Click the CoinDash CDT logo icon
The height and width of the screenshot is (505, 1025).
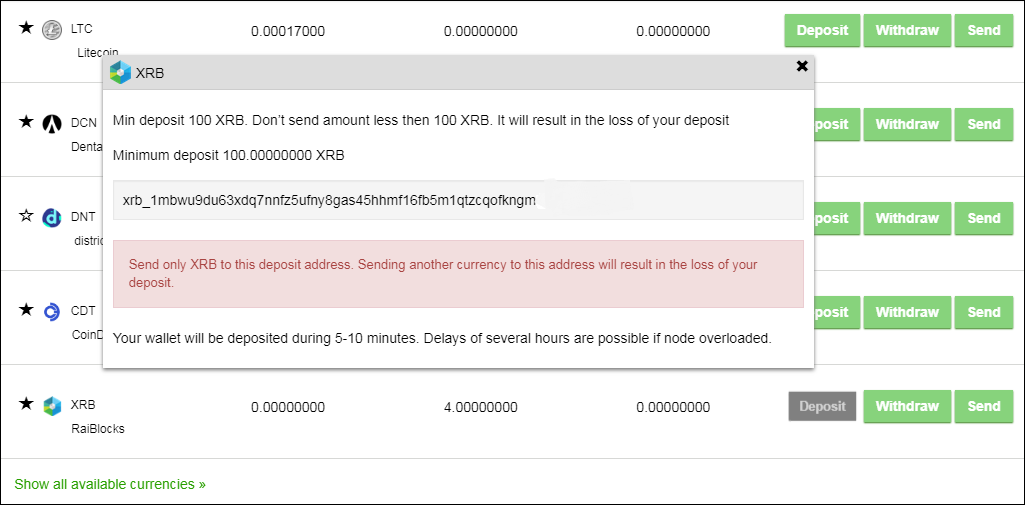pyautogui.click(x=52, y=312)
